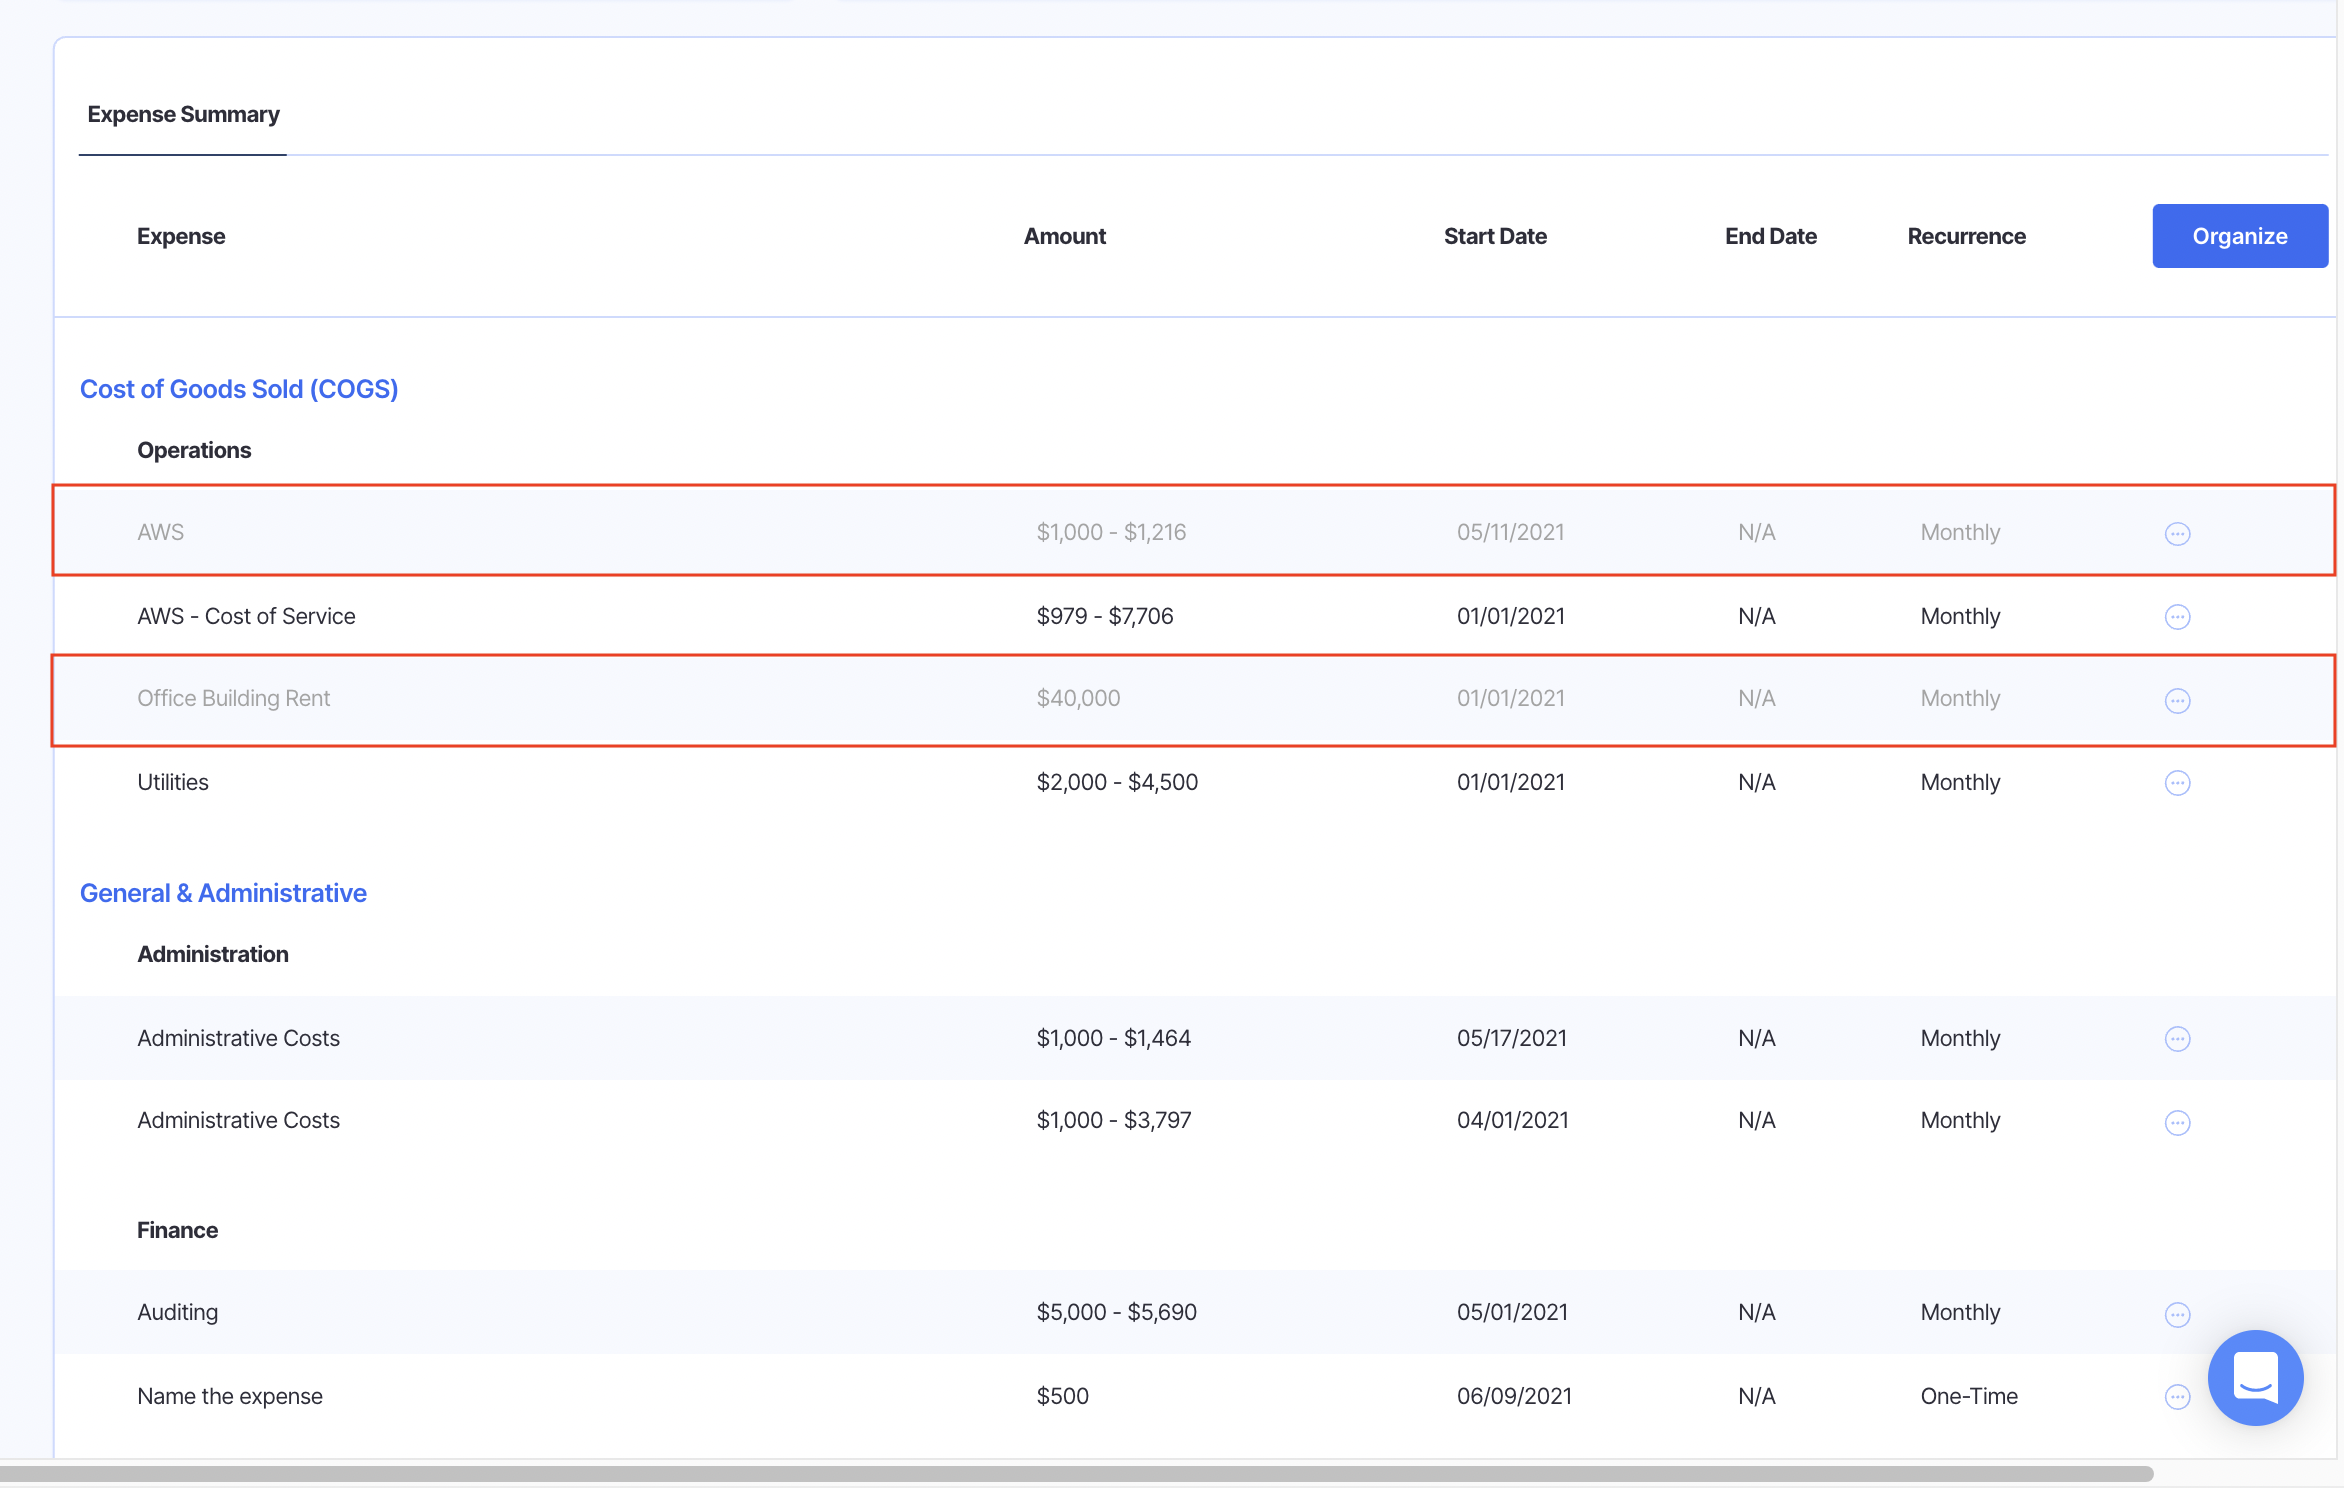Open options menu for Auditing expense
The height and width of the screenshot is (1488, 2344).
point(2177,1314)
